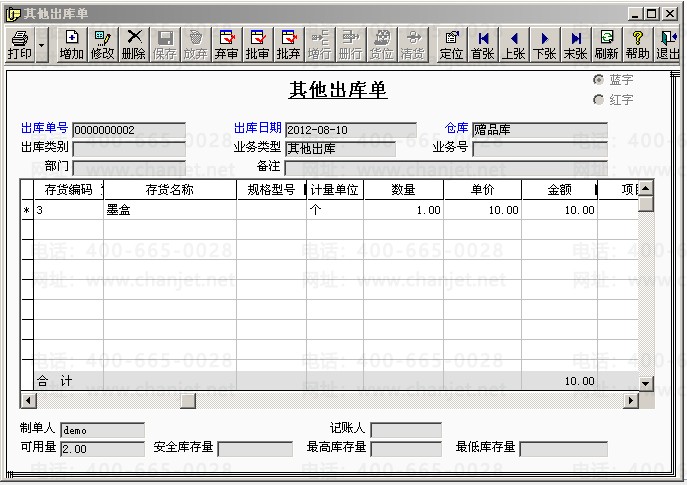Click the 单价 column header
This screenshot has height=485, width=687.
click(x=483, y=190)
